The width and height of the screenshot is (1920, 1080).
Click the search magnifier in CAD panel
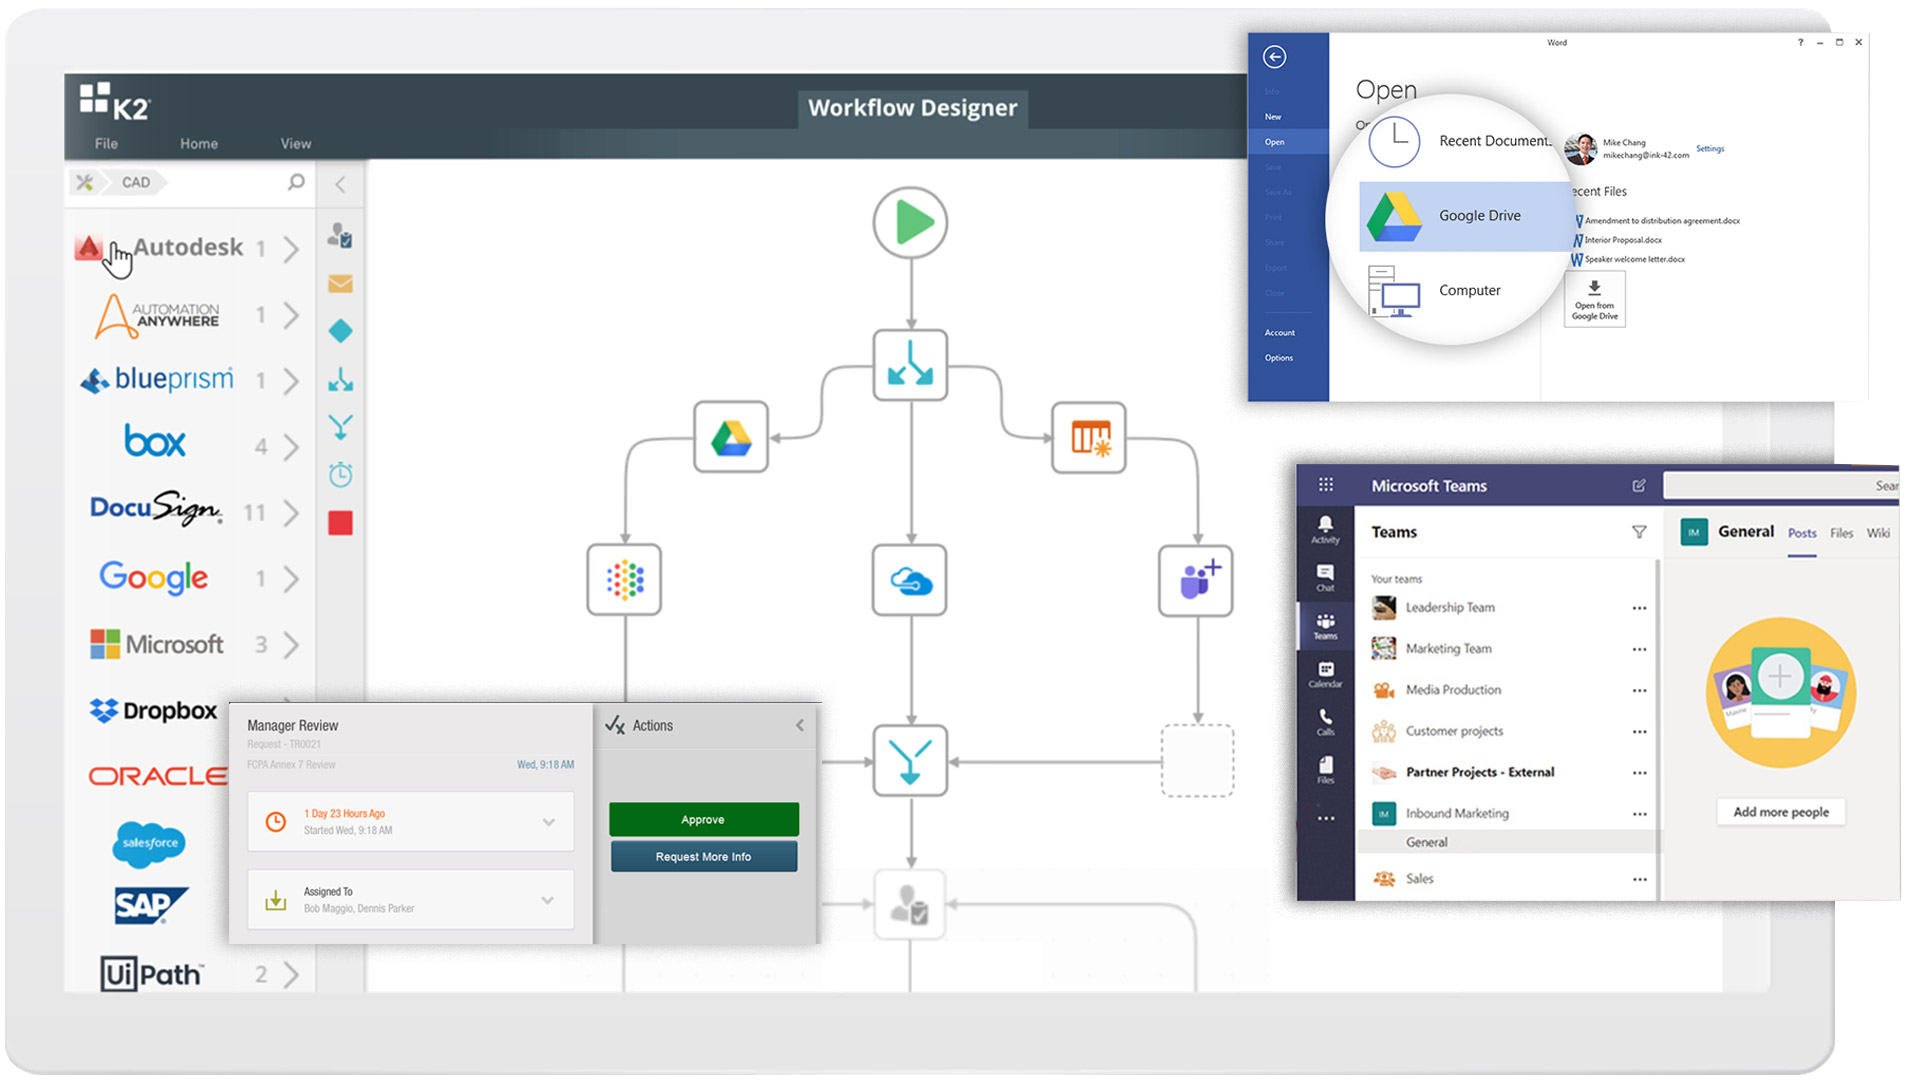(296, 182)
